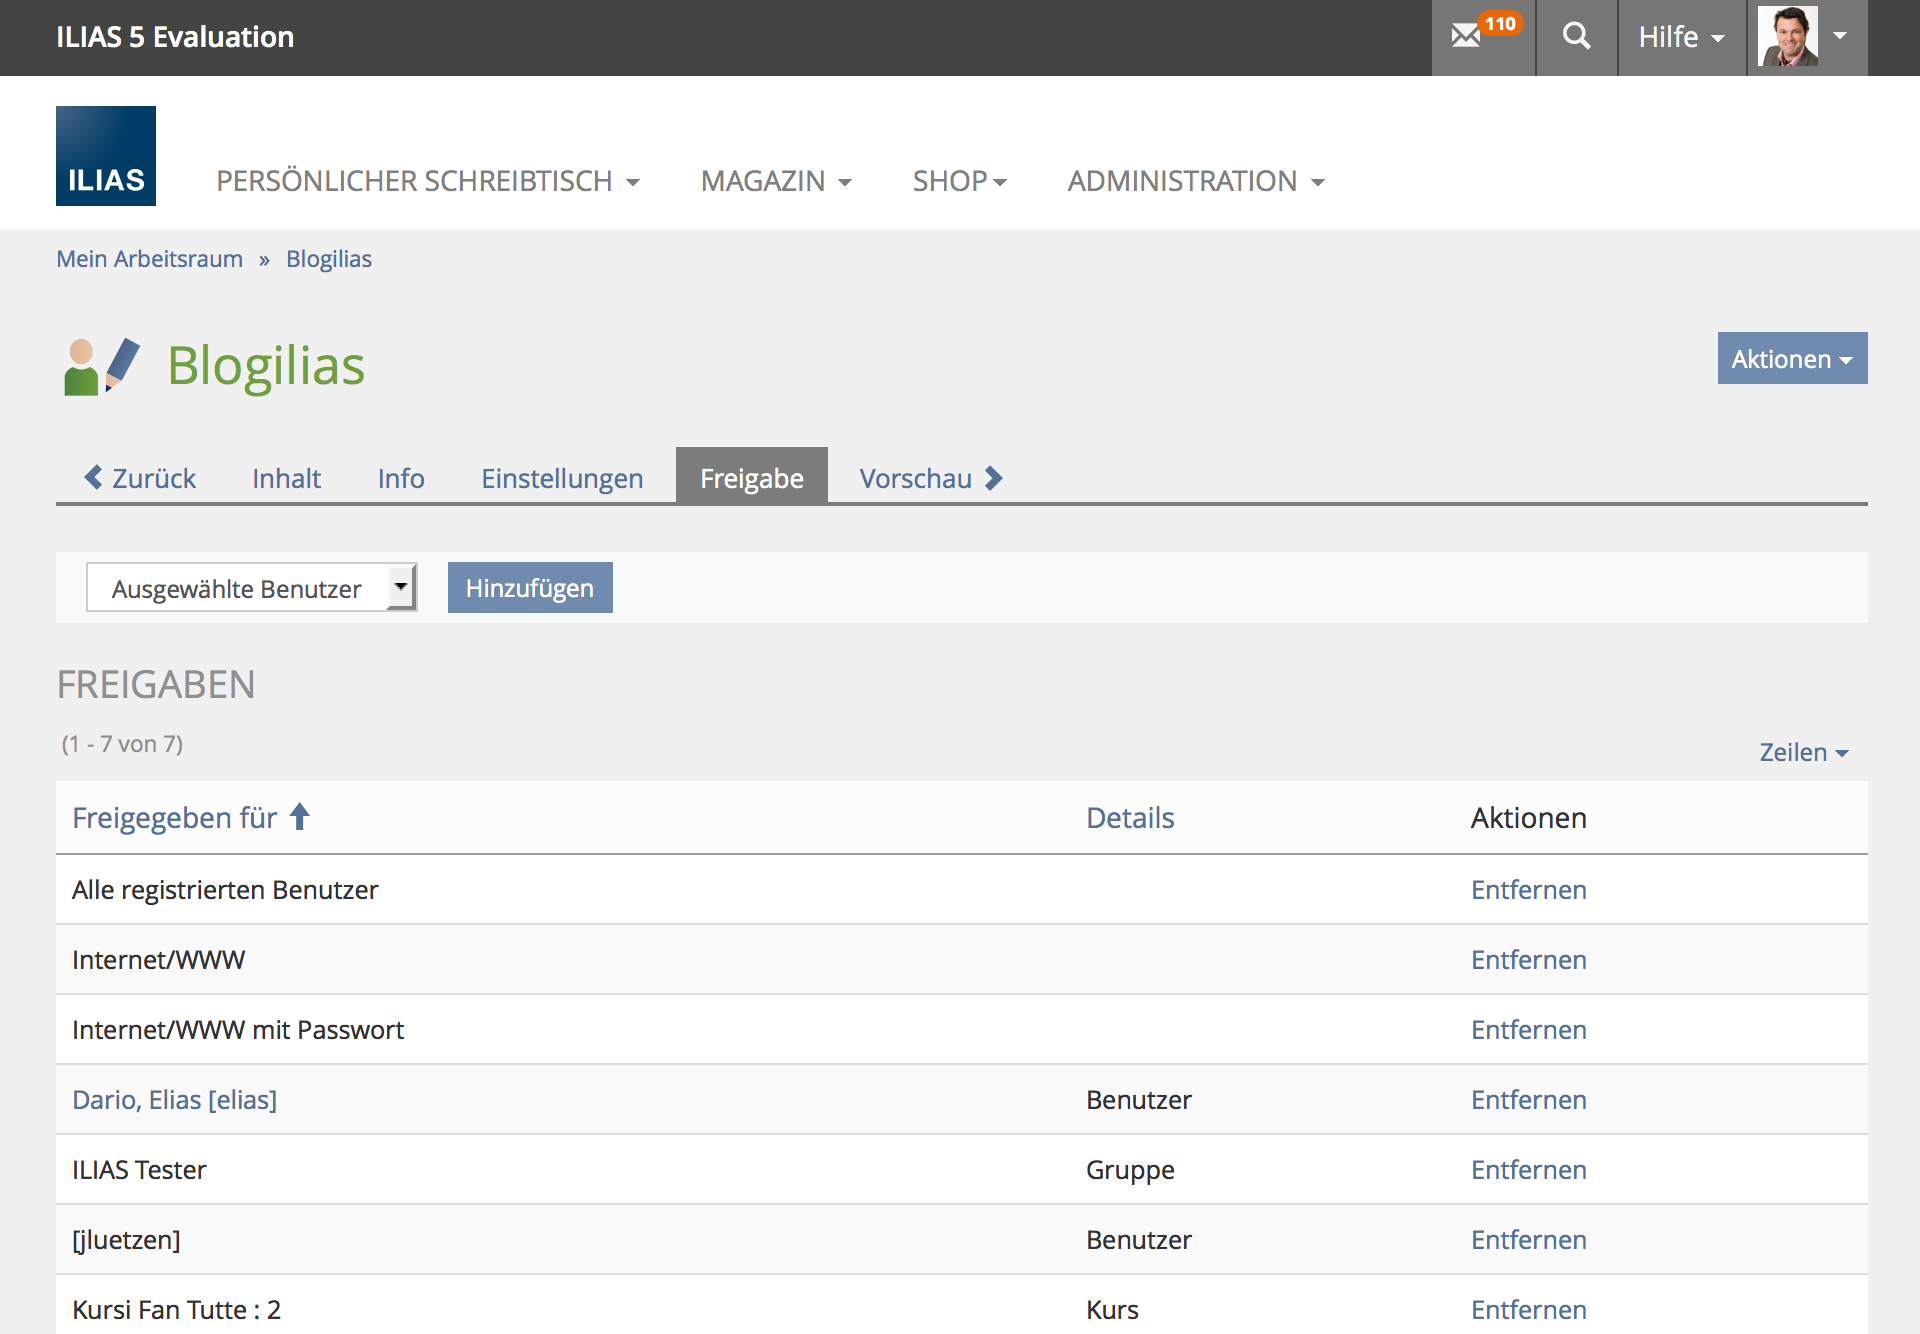
Task: Click the ILIAS logo
Action: (106, 156)
